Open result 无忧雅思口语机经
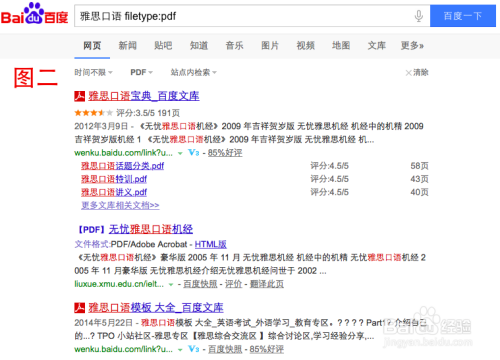This screenshot has height=360, width=500. click(x=151, y=229)
